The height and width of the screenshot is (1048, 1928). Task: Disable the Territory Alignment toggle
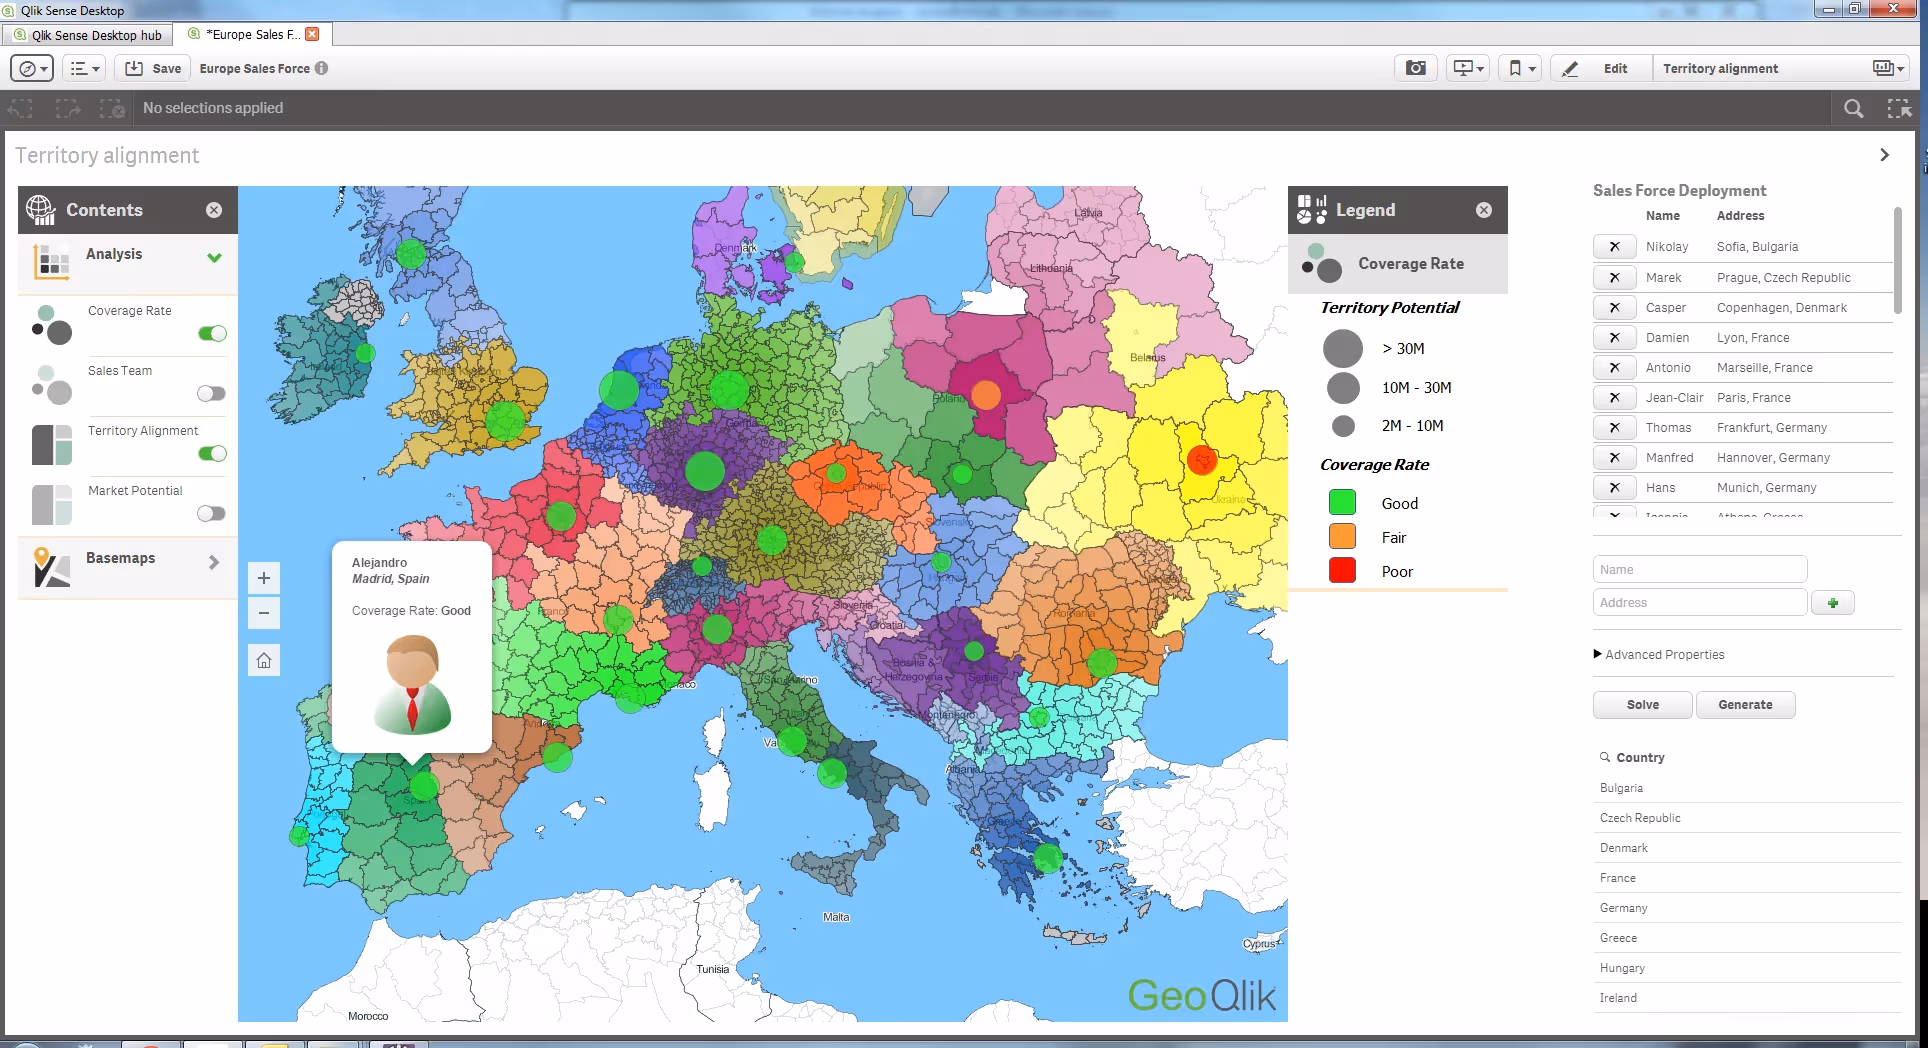click(x=212, y=453)
